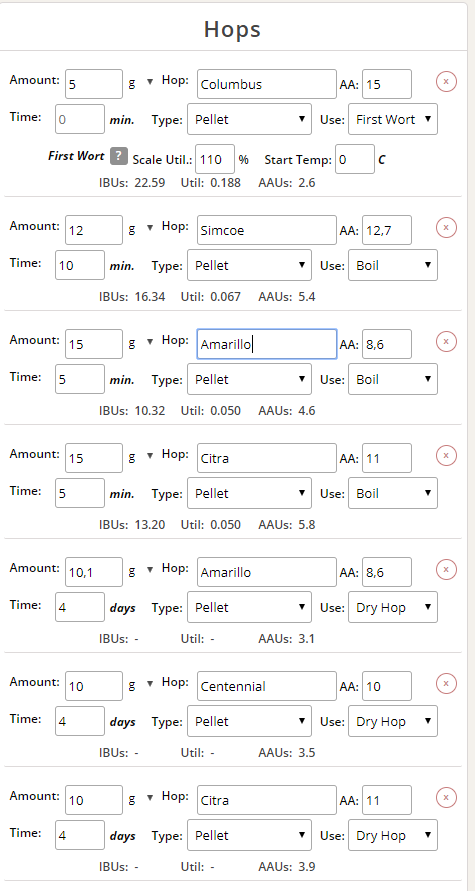Click the IBUs value 16.34
The width and height of the screenshot is (475, 891).
point(149,297)
